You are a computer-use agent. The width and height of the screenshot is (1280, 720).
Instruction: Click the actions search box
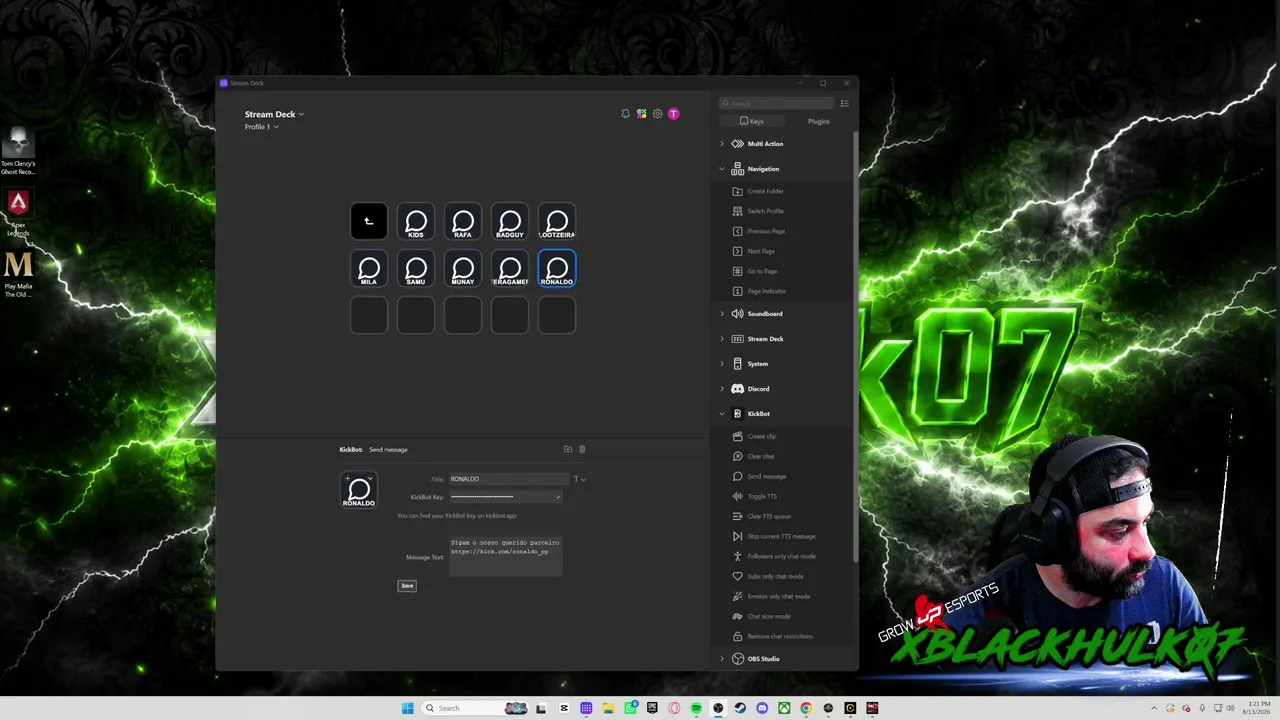pyautogui.click(x=776, y=103)
